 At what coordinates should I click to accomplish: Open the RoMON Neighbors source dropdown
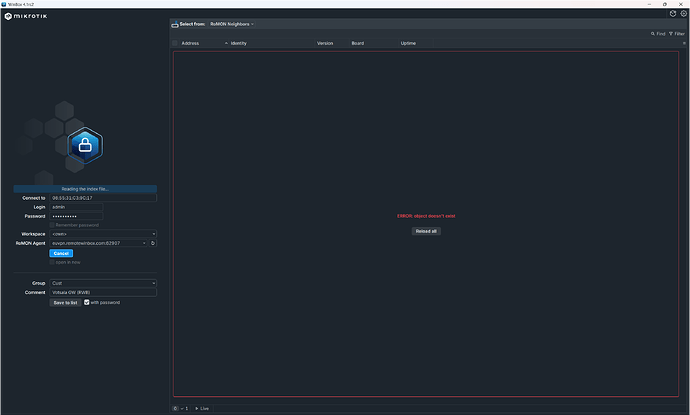[x=232, y=24]
